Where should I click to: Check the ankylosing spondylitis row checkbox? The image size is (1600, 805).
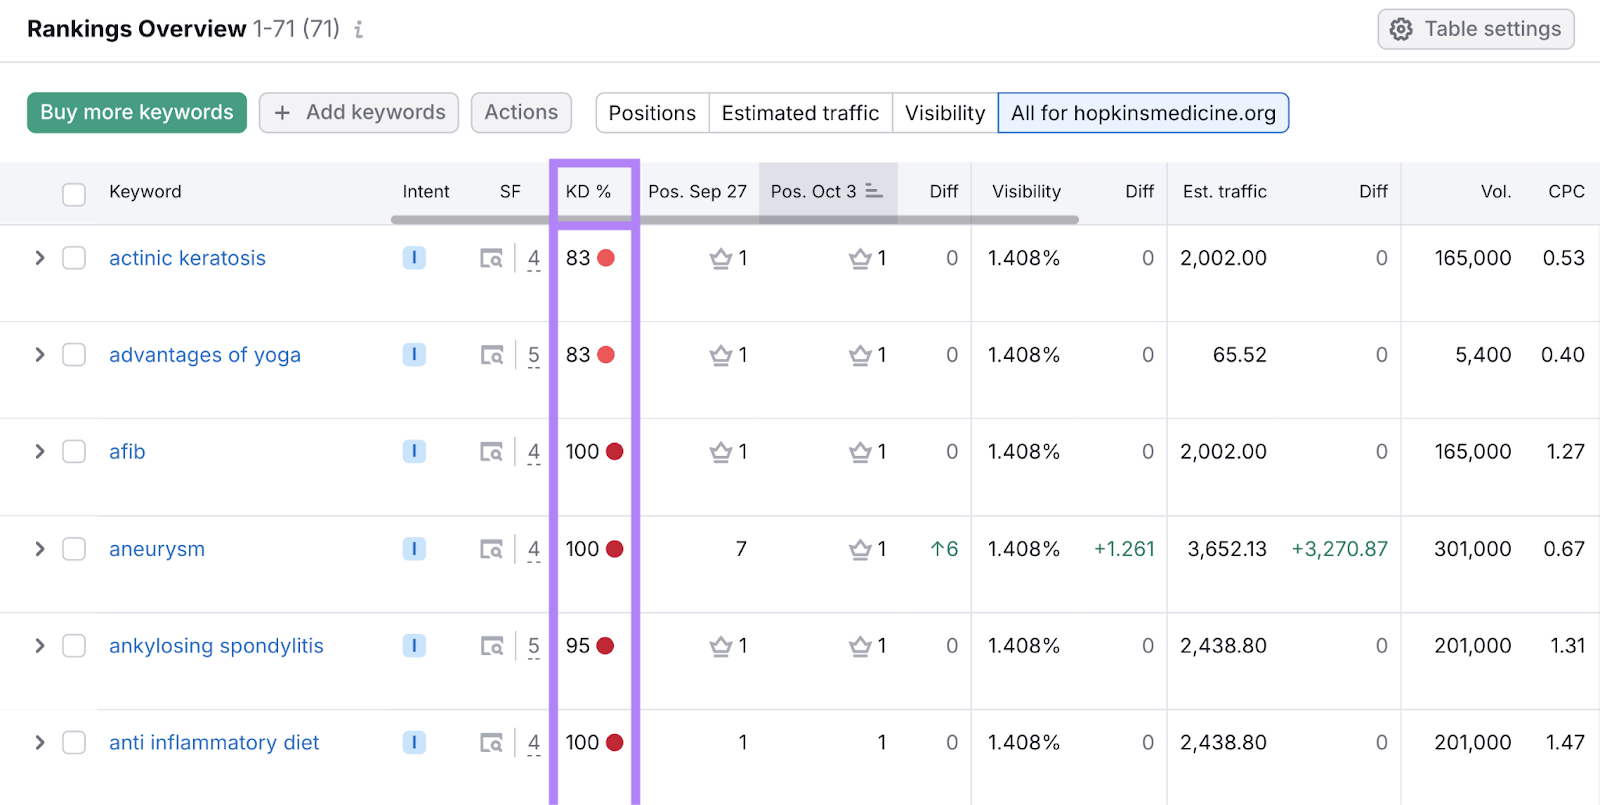(74, 646)
